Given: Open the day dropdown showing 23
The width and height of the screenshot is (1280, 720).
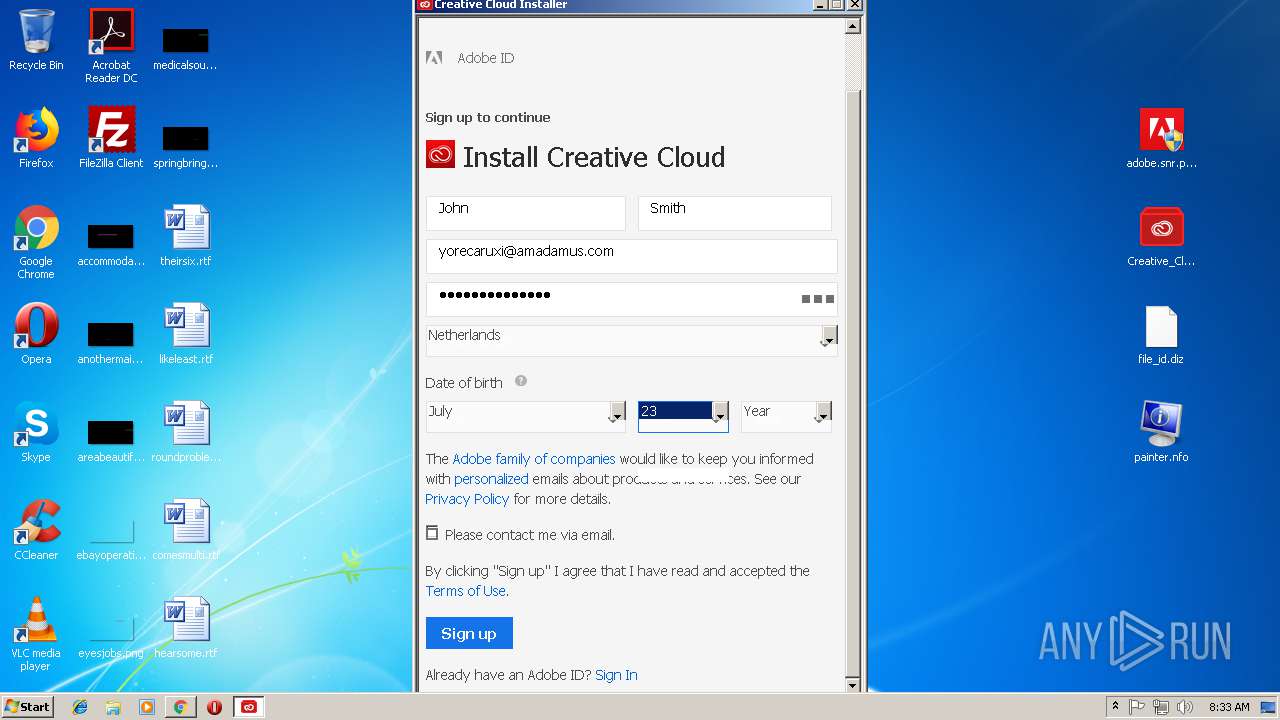Looking at the screenshot, I should click(x=683, y=417).
